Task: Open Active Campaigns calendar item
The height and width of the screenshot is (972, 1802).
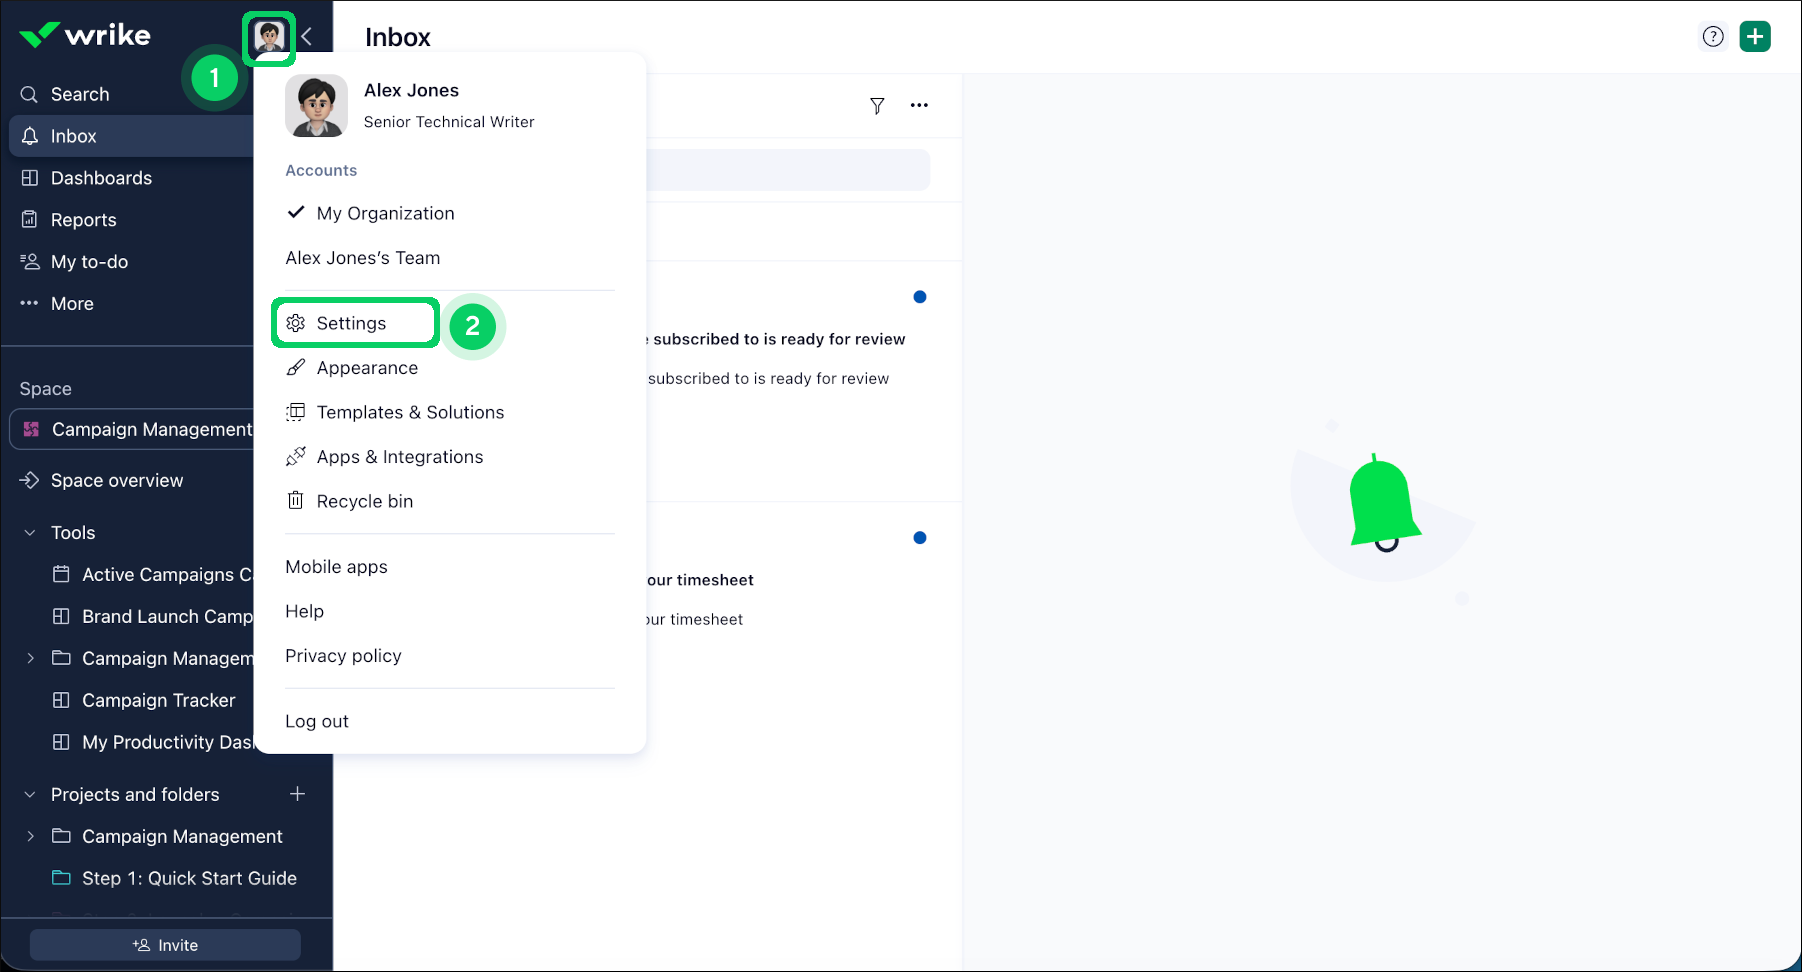Action: (x=153, y=575)
